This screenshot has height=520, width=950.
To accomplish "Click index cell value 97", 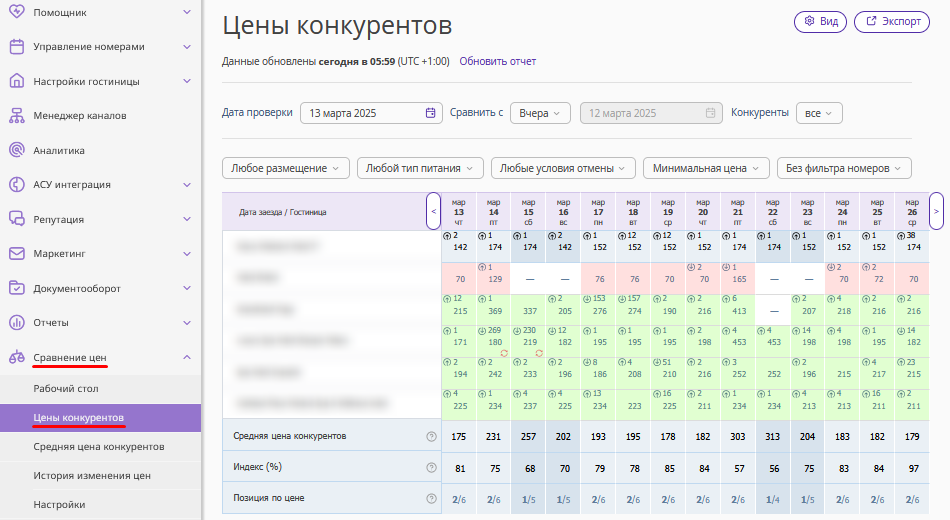I will (914, 468).
